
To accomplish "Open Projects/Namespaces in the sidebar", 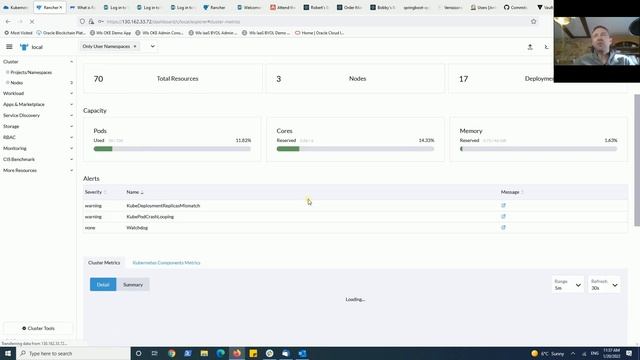I will tap(31, 72).
